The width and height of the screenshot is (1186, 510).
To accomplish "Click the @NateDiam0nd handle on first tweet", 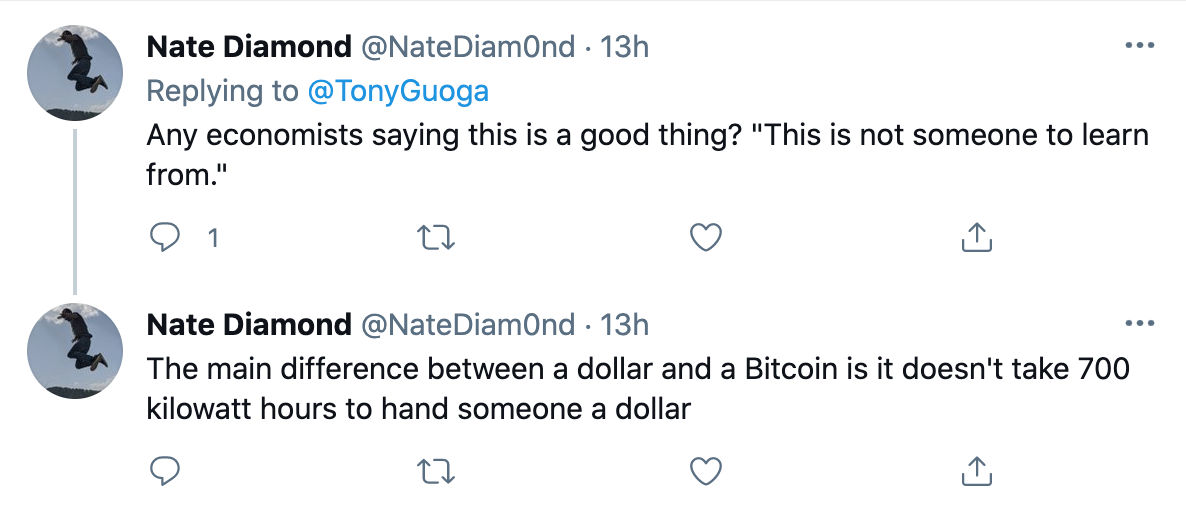I will coord(467,47).
